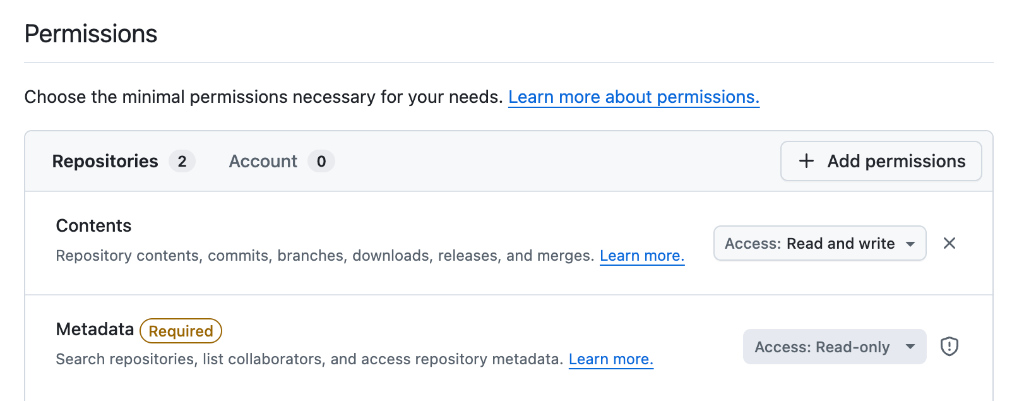Follow the Learn more link under Metadata
Viewport: 1024px width, 401px height.
611,359
